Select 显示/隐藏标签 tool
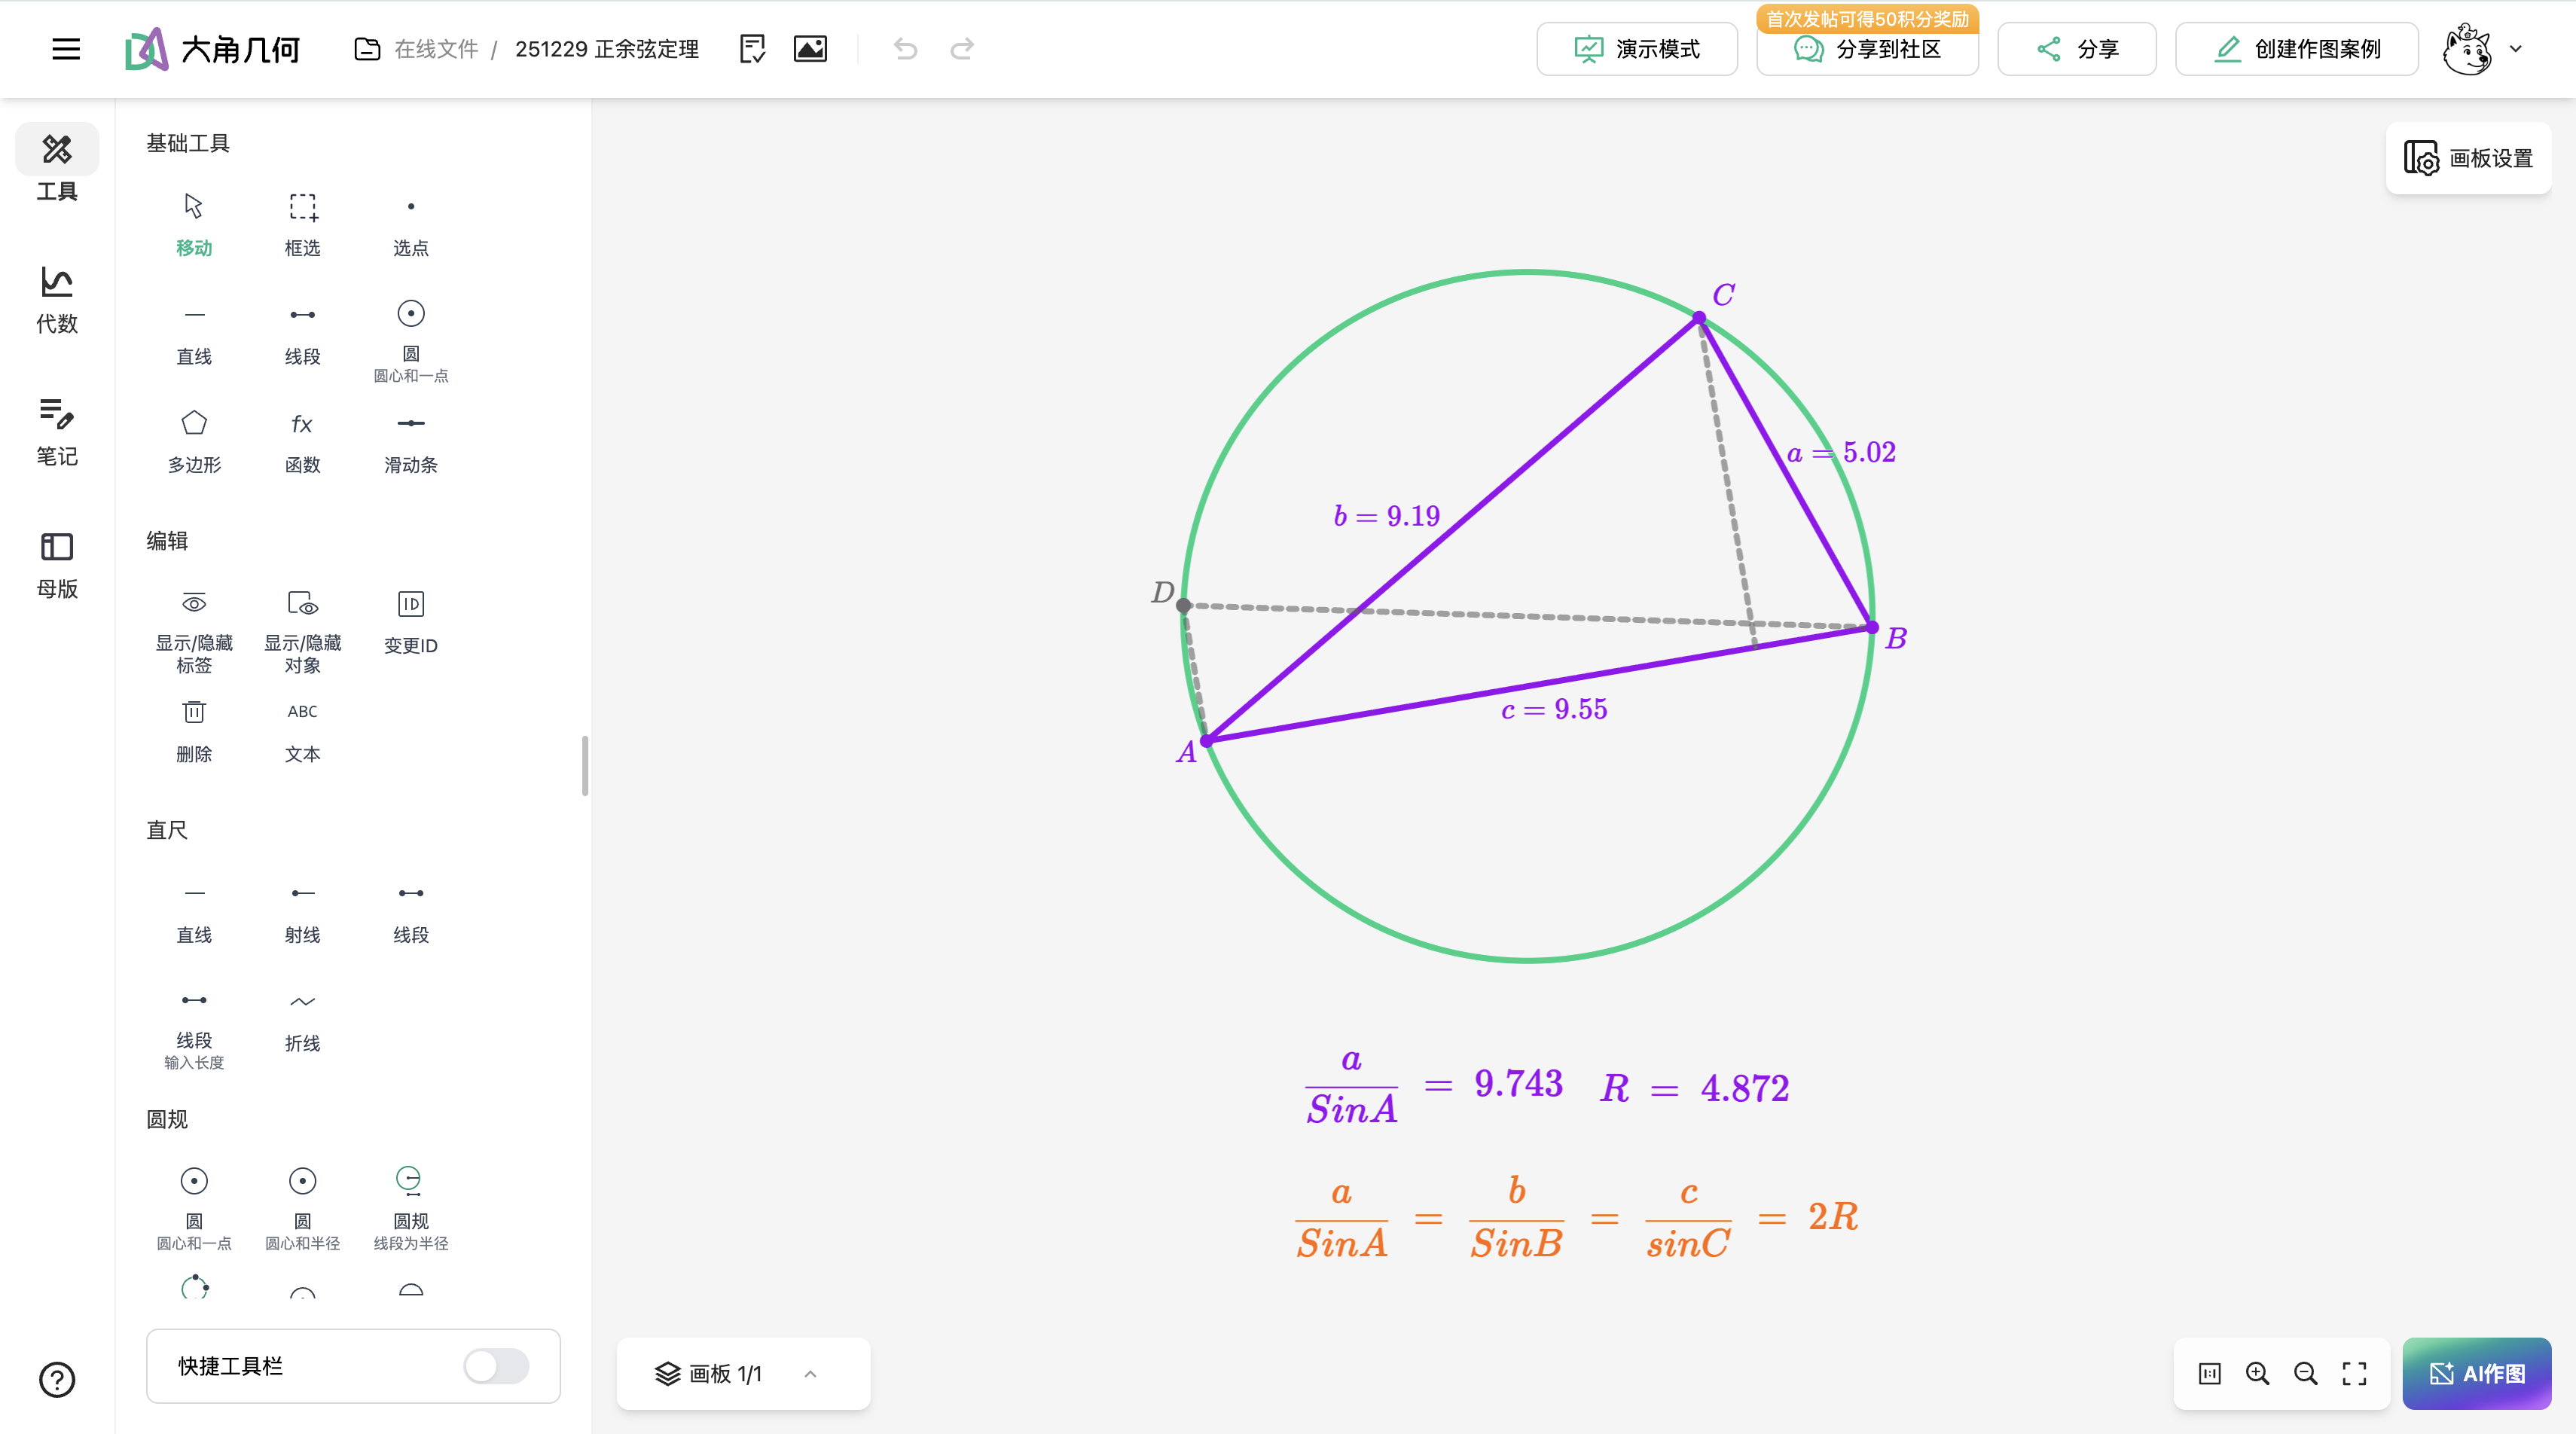The height and width of the screenshot is (1434, 2576). pos(194,632)
